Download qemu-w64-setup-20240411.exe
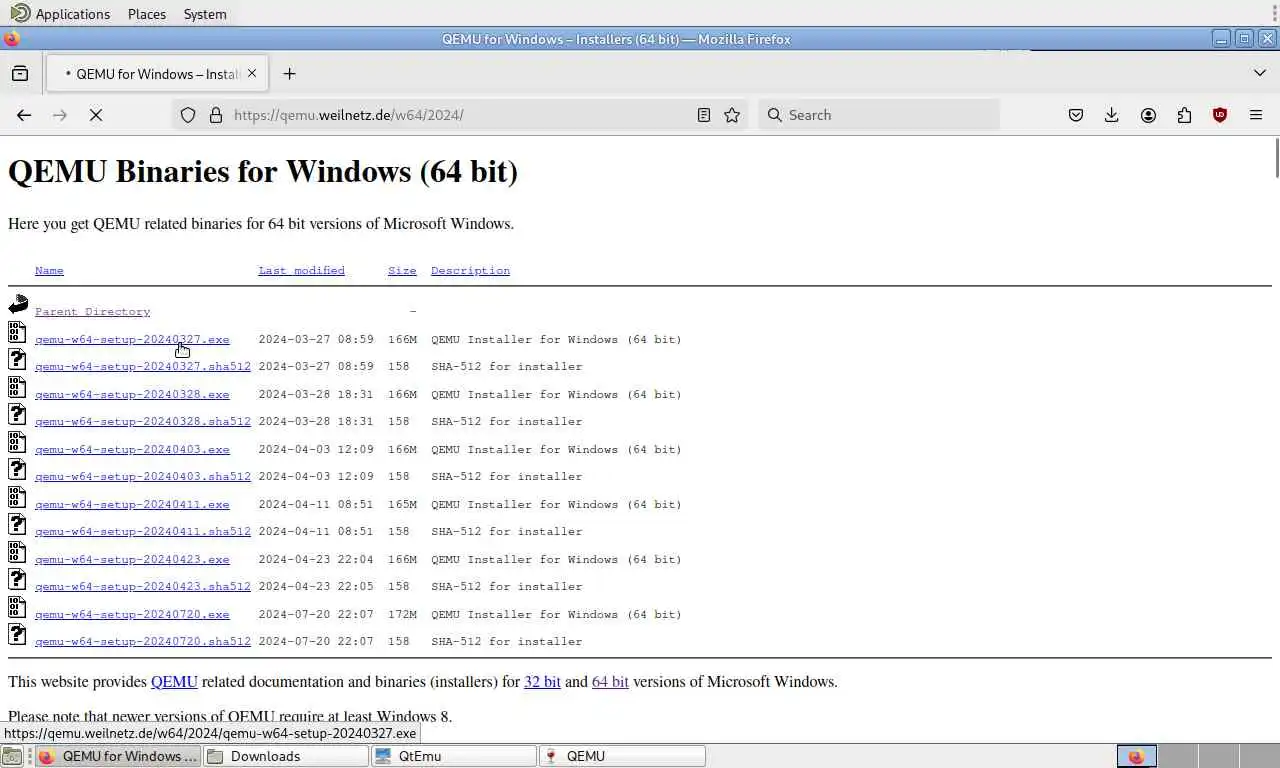Image resolution: width=1280 pixels, height=768 pixels. (x=132, y=504)
